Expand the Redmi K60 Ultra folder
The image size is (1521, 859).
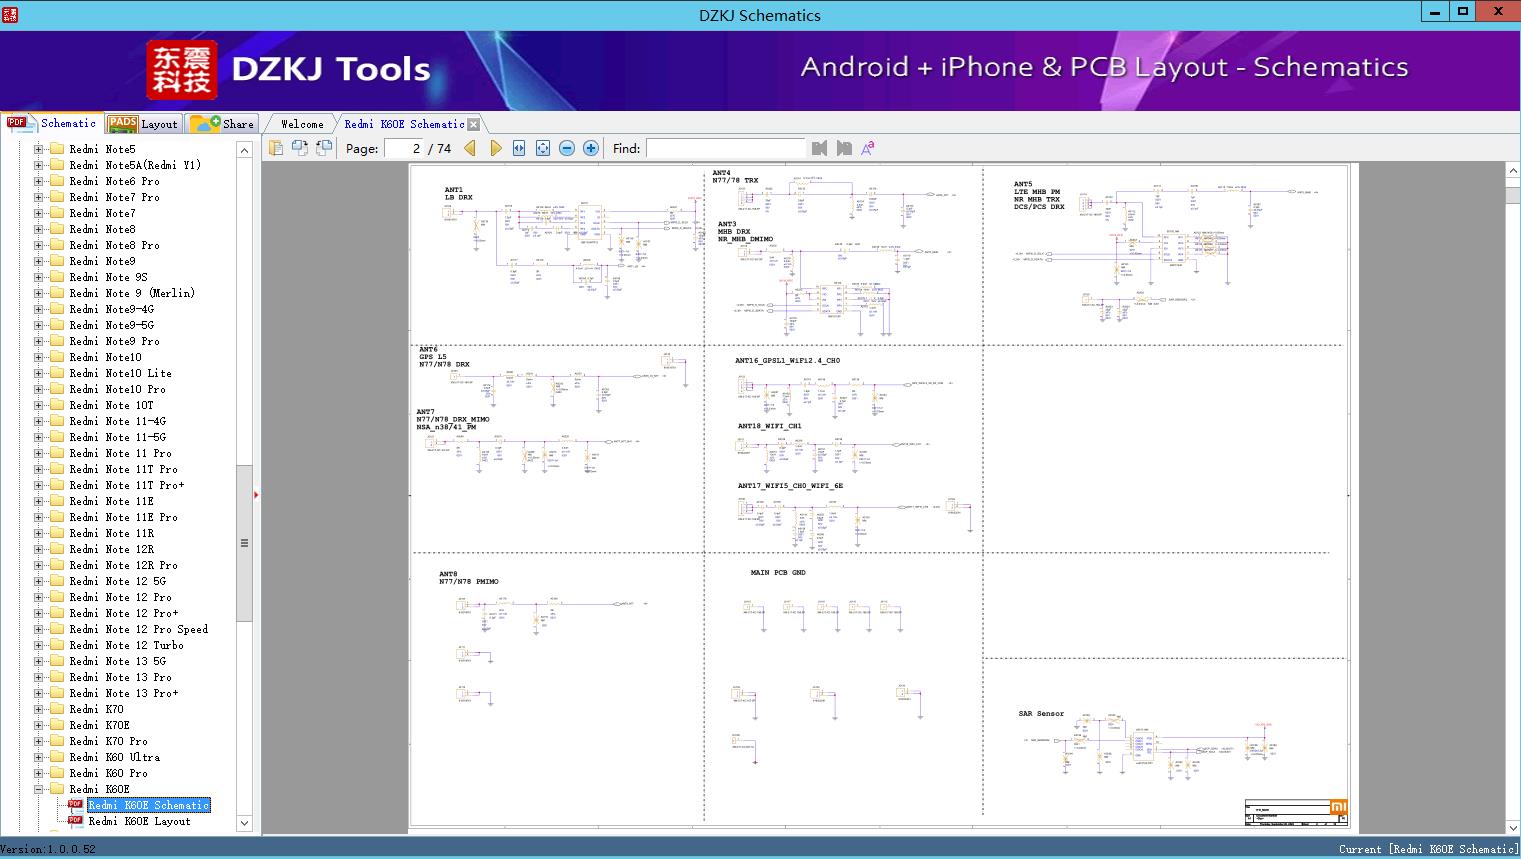(38, 757)
